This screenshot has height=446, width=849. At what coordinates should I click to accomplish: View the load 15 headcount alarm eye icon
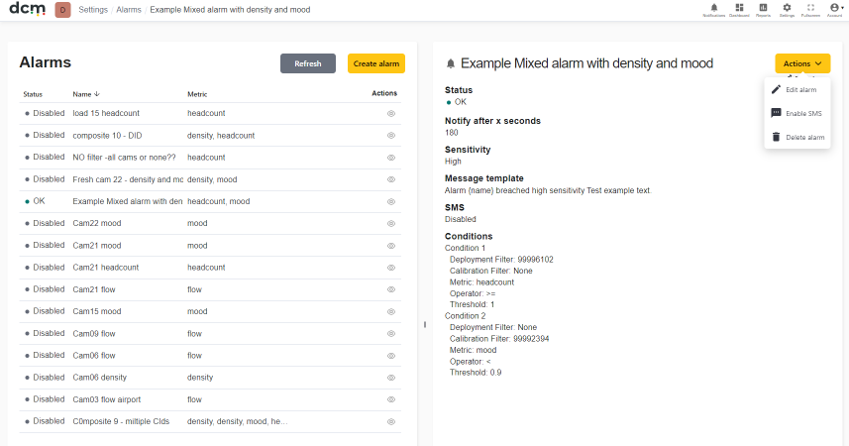click(391, 114)
